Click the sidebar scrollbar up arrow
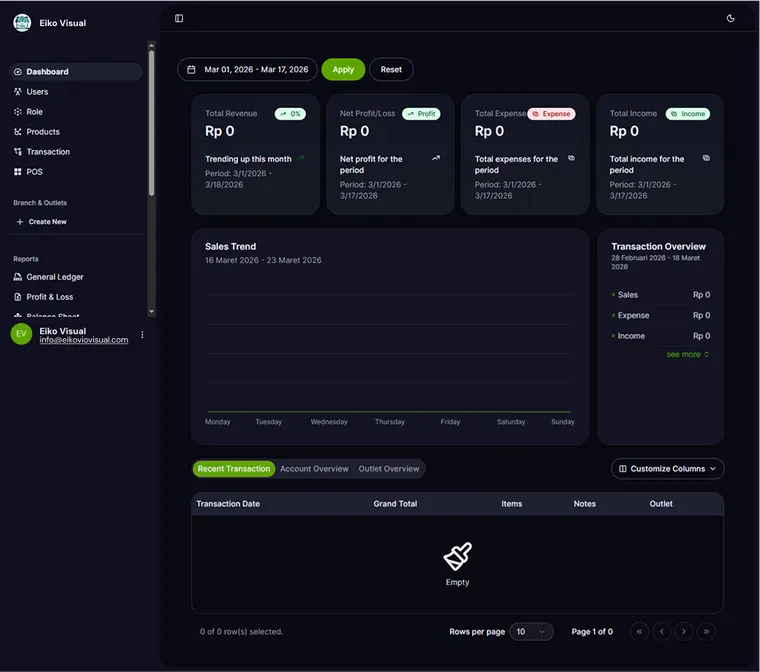This screenshot has width=760, height=672. 151,46
